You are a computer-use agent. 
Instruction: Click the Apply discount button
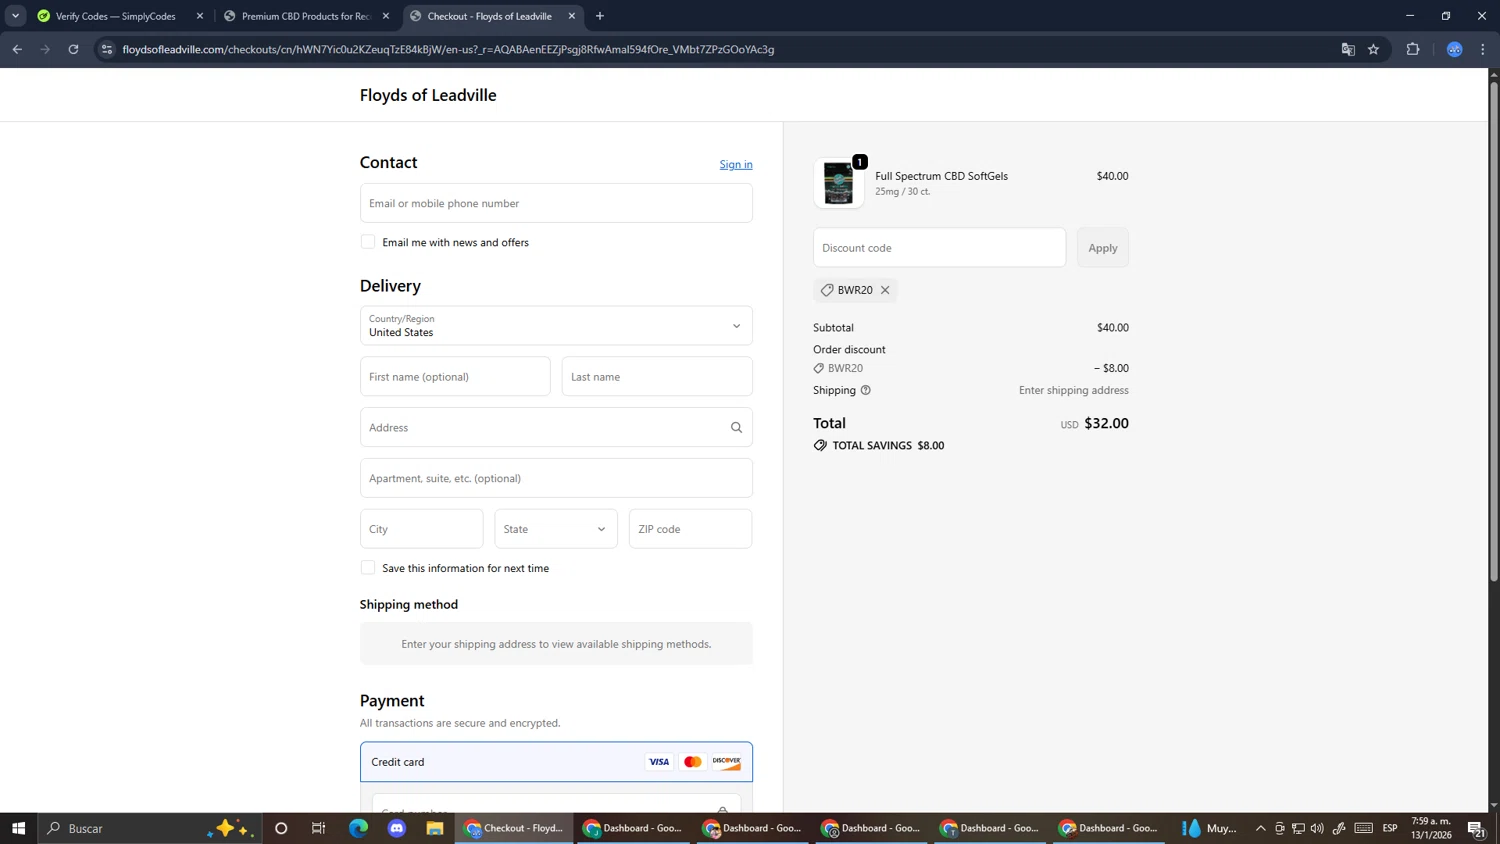coord(1103,248)
